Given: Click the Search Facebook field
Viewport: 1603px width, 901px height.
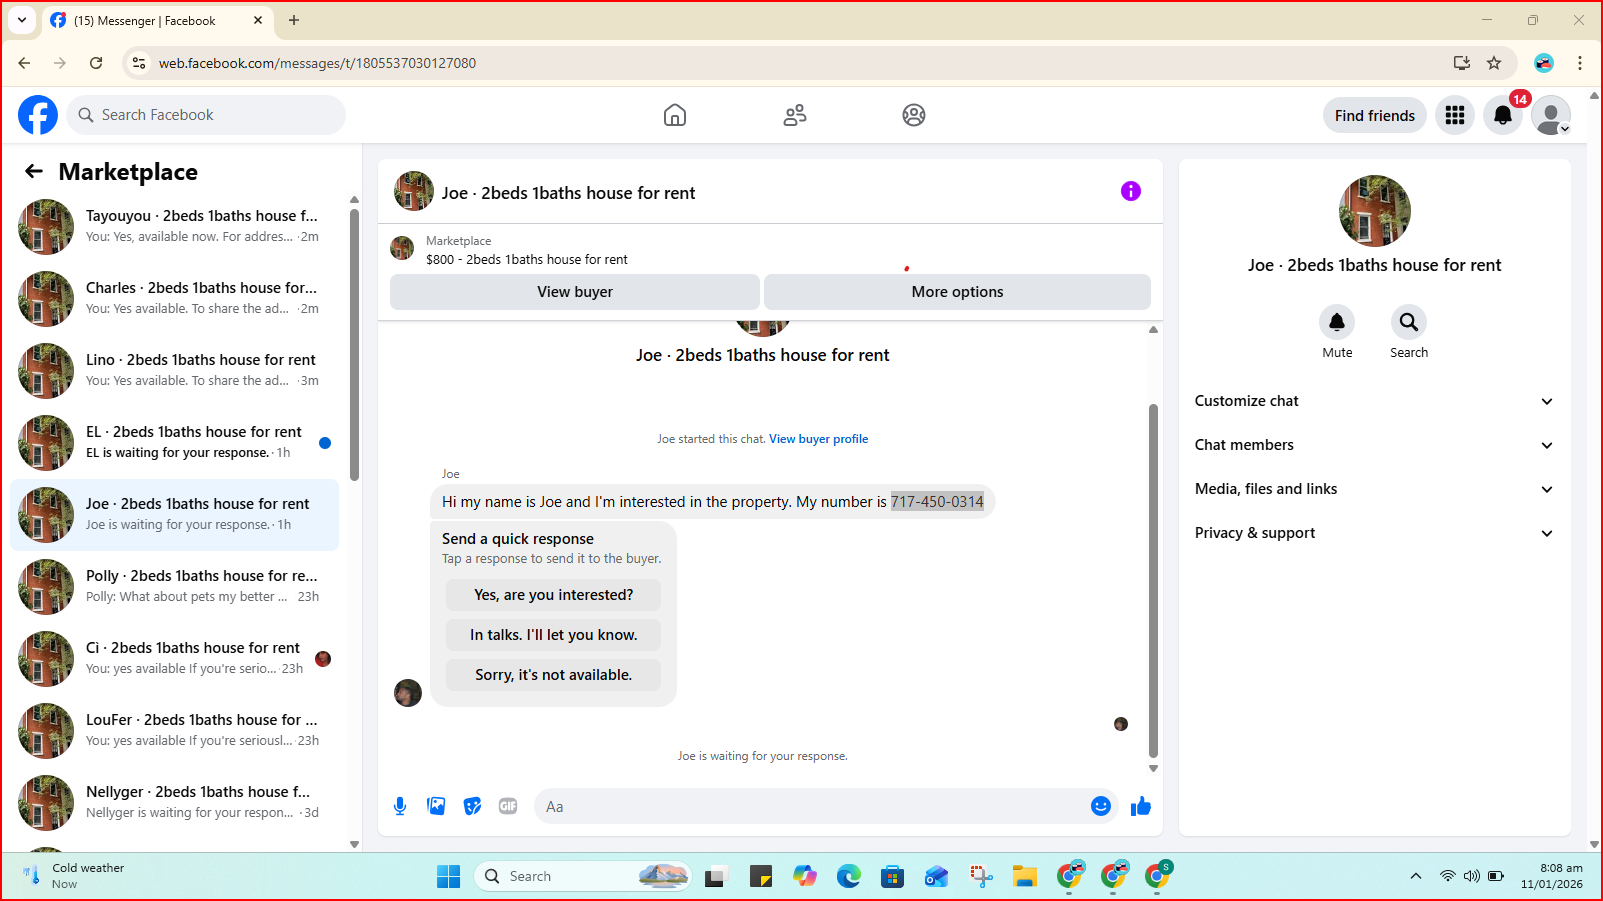Looking at the screenshot, I should click(x=206, y=115).
